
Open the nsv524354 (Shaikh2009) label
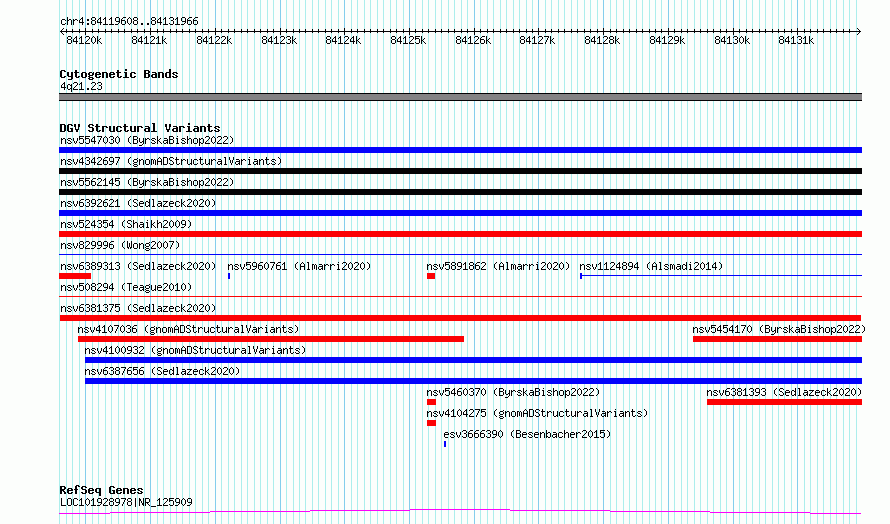pyautogui.click(x=126, y=224)
